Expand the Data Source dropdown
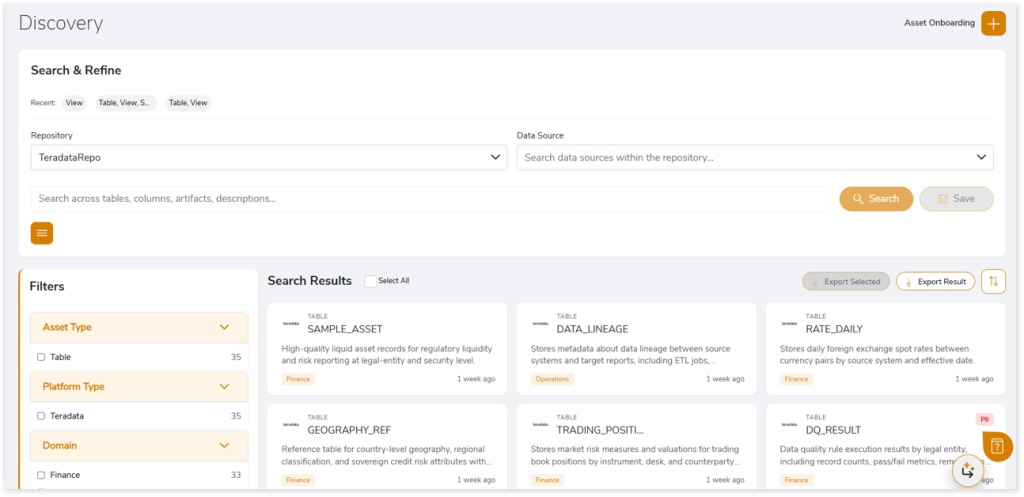This screenshot has width=1024, height=497. tap(754, 157)
